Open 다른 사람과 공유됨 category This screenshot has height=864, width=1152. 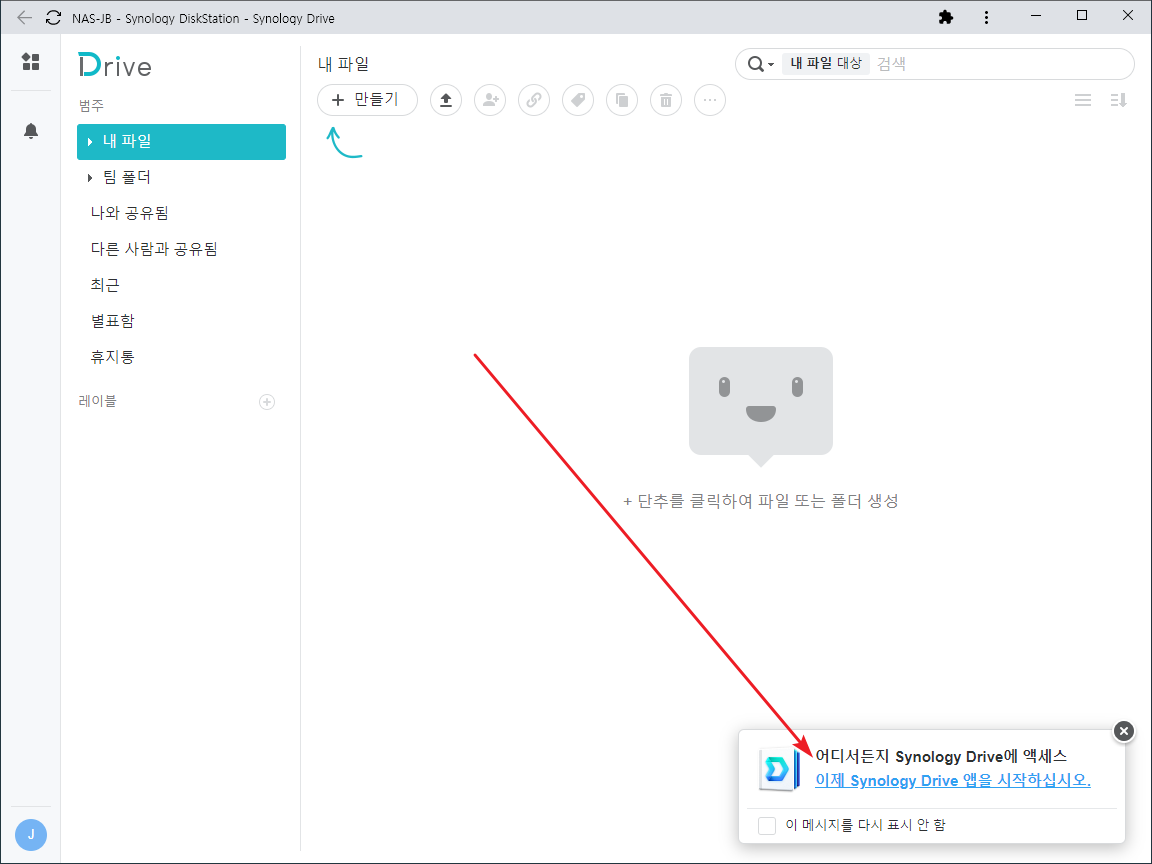pyautogui.click(x=181, y=249)
